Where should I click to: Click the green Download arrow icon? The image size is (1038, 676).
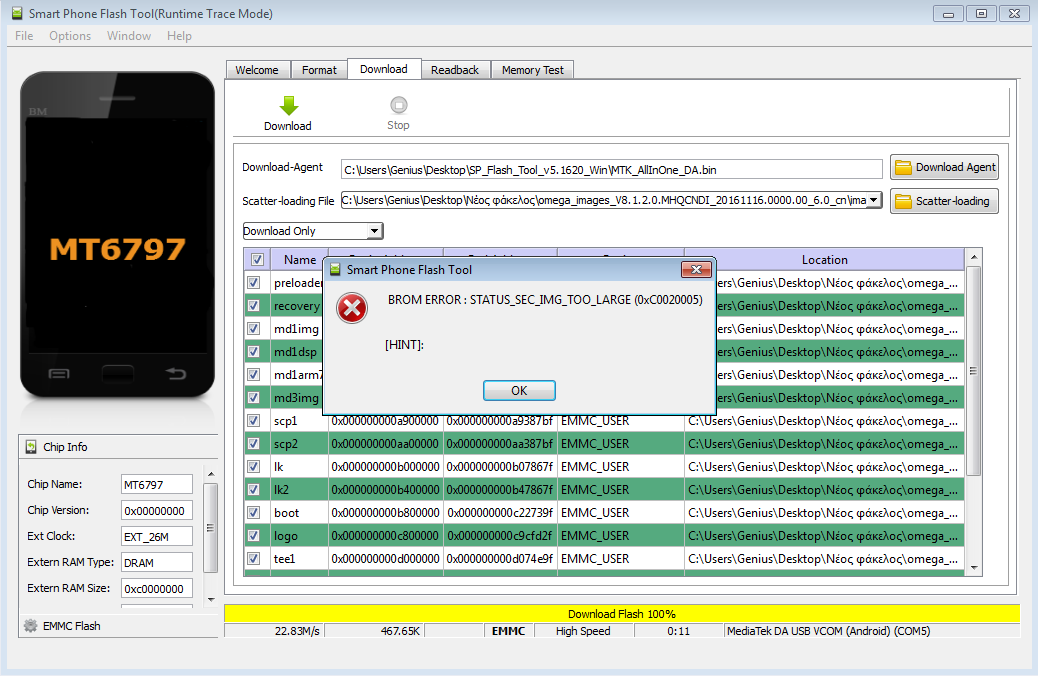[x=288, y=106]
